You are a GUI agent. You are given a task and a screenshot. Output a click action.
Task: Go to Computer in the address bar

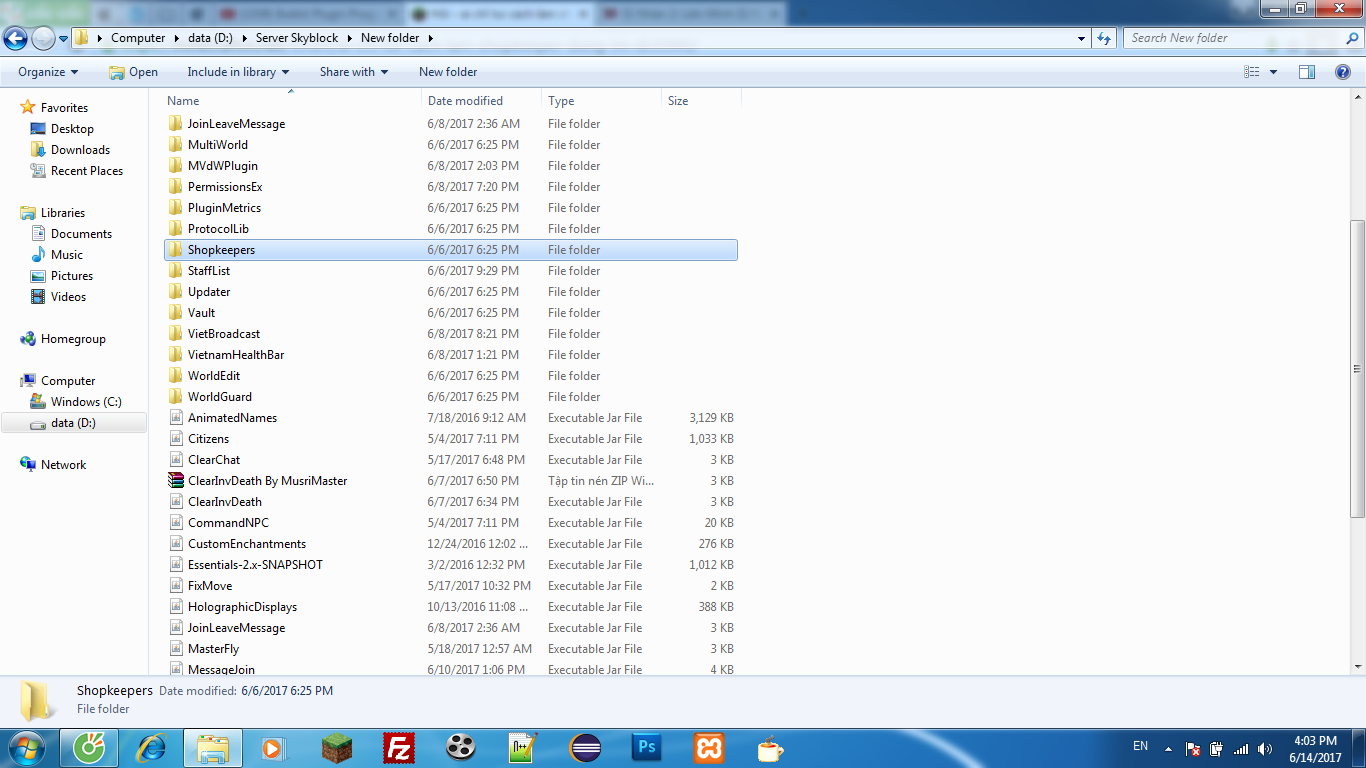click(138, 38)
